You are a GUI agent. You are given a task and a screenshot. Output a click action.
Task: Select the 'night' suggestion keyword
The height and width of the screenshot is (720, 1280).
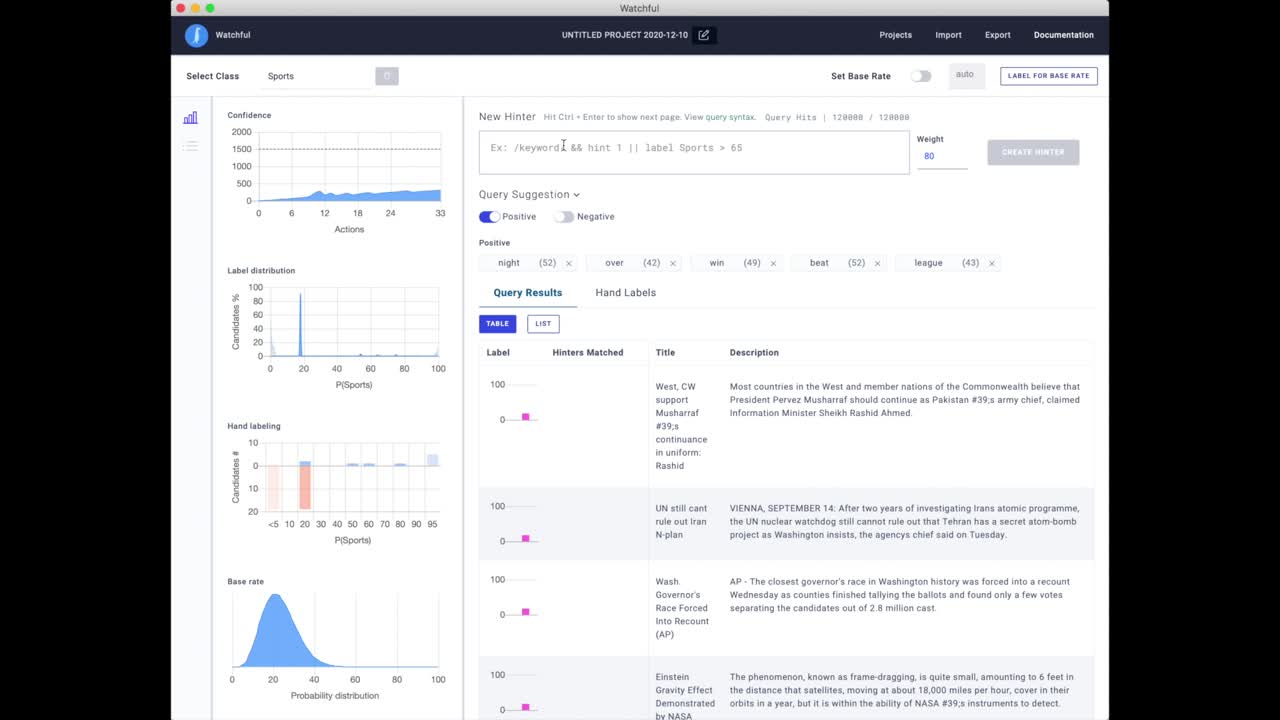point(509,263)
